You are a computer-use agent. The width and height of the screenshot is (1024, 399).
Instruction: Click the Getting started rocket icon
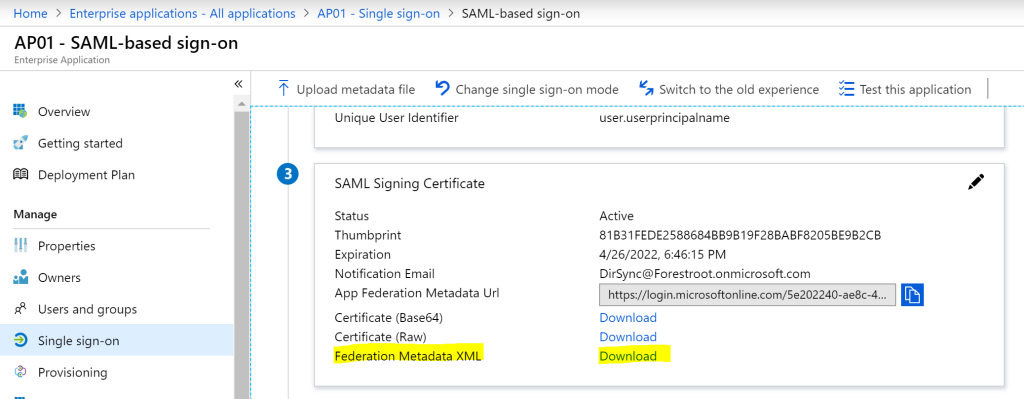point(20,143)
